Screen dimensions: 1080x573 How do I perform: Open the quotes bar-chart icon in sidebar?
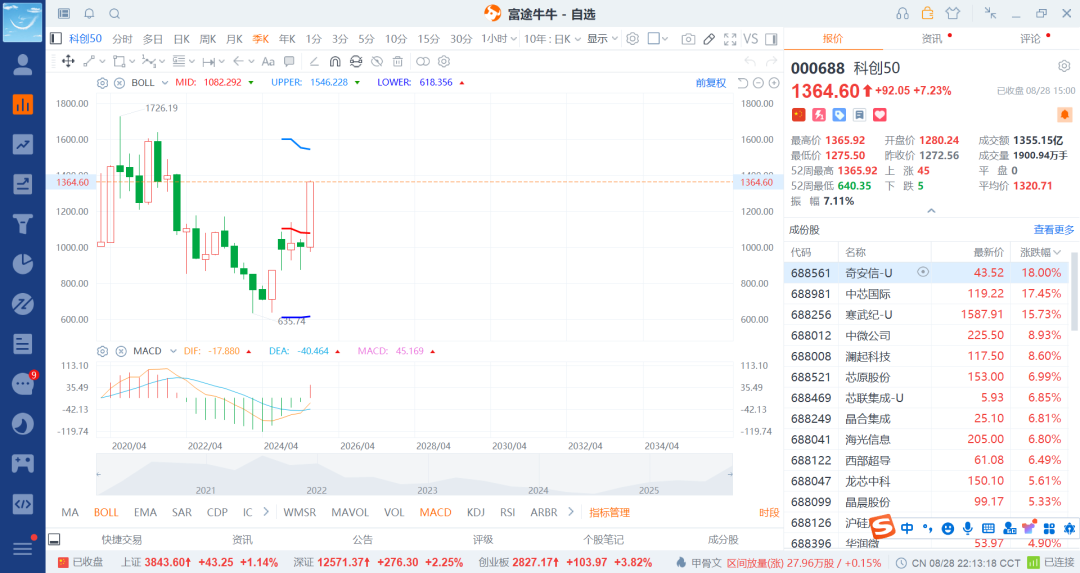point(23,105)
